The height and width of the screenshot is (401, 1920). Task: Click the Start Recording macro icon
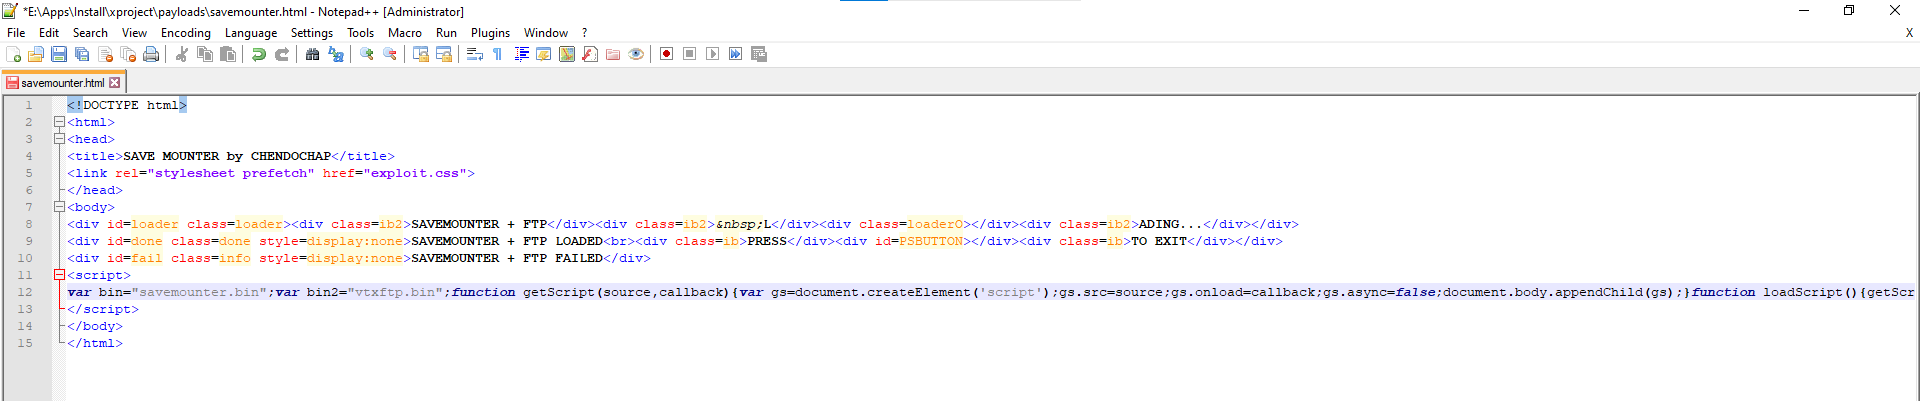pos(666,54)
